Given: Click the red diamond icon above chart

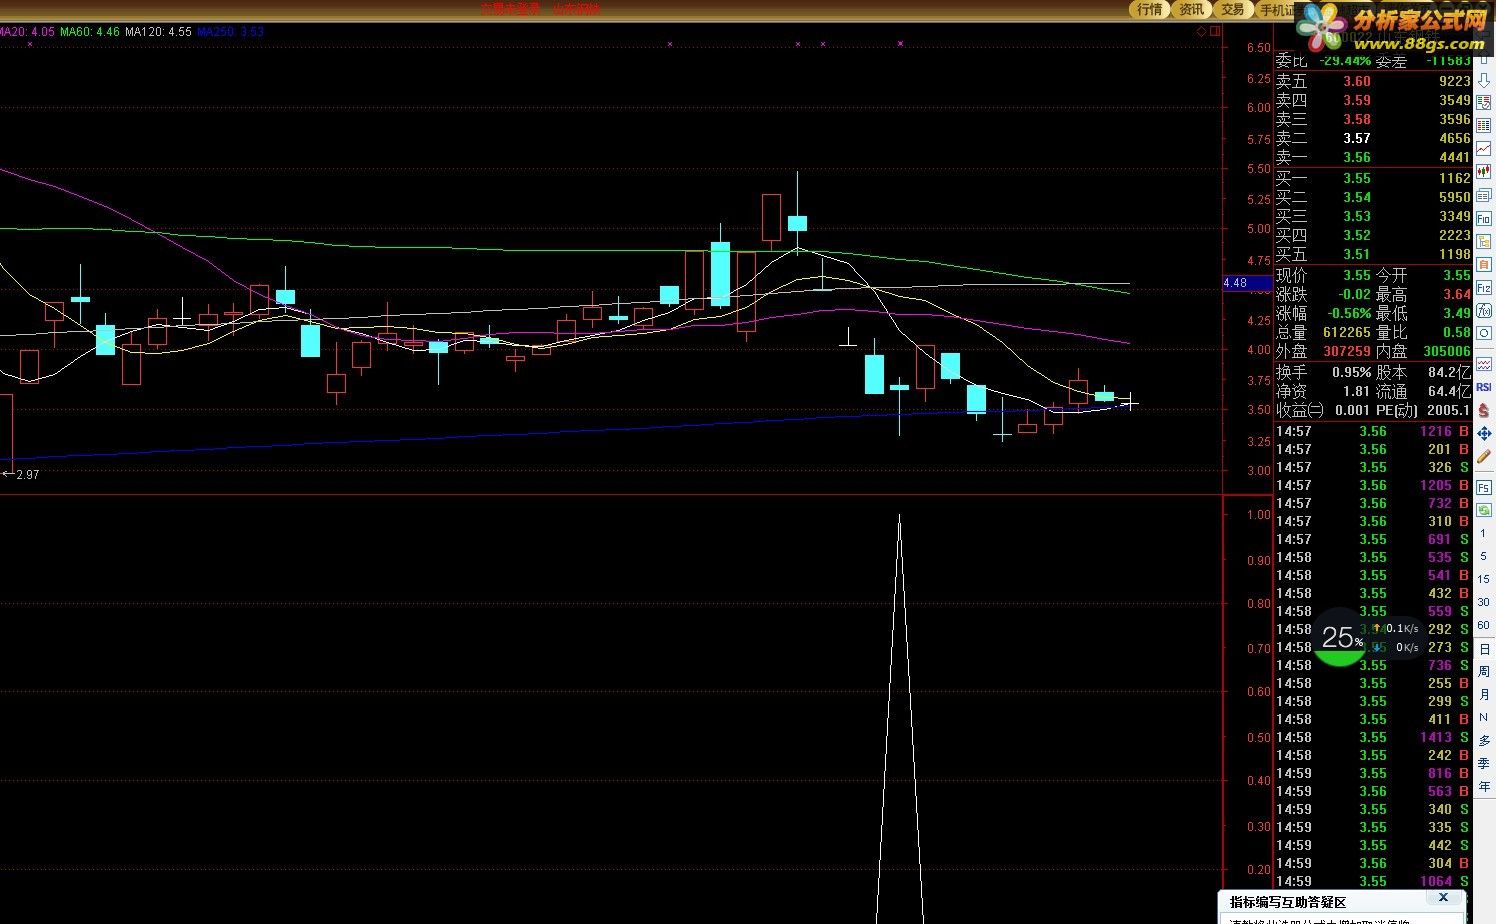Looking at the screenshot, I should [x=1201, y=31].
